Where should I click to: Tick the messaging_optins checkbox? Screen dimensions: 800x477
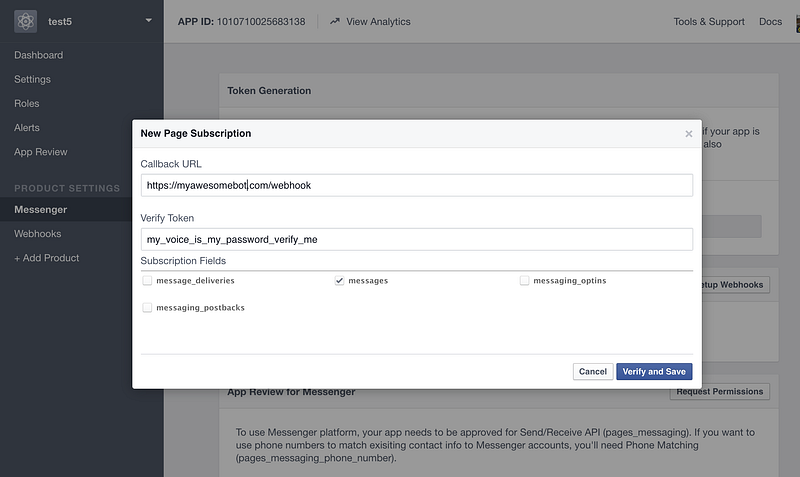point(524,281)
